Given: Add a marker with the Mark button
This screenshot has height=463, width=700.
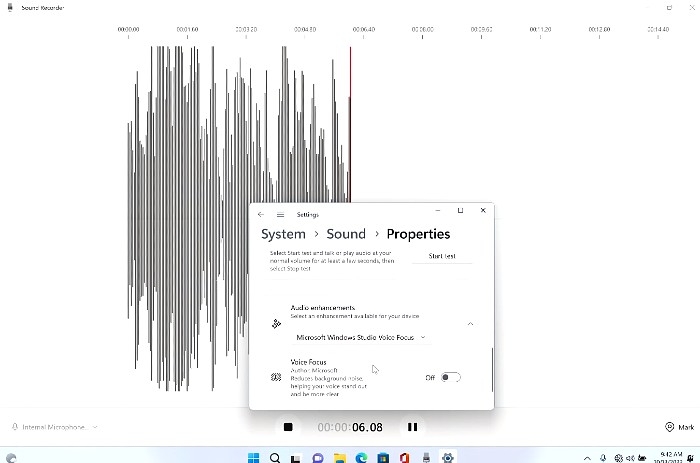Looking at the screenshot, I should tap(679, 427).
